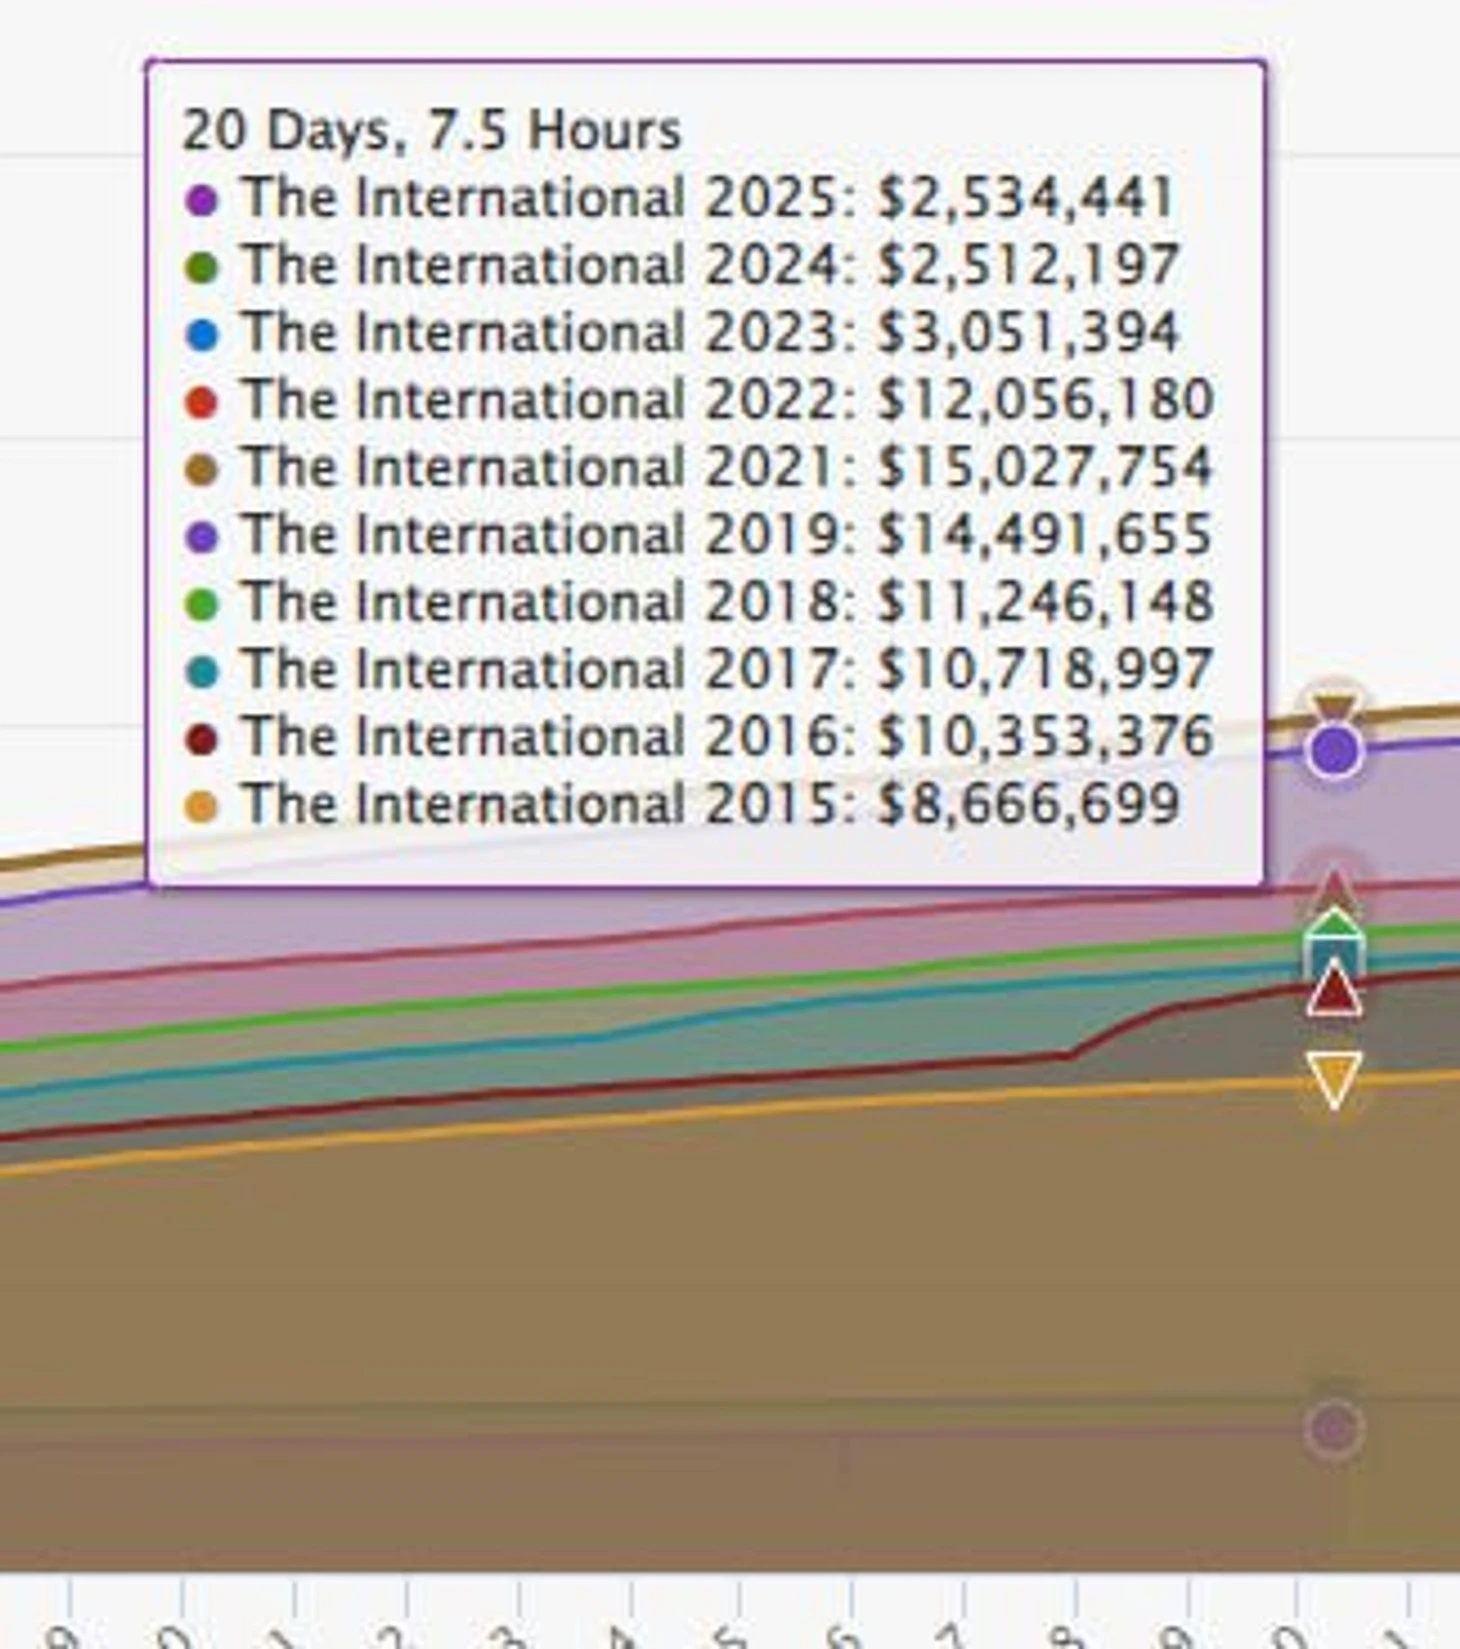Select the faded circle marker near chart bottom
Image resolution: width=1460 pixels, height=1649 pixels.
pyautogui.click(x=1335, y=1428)
